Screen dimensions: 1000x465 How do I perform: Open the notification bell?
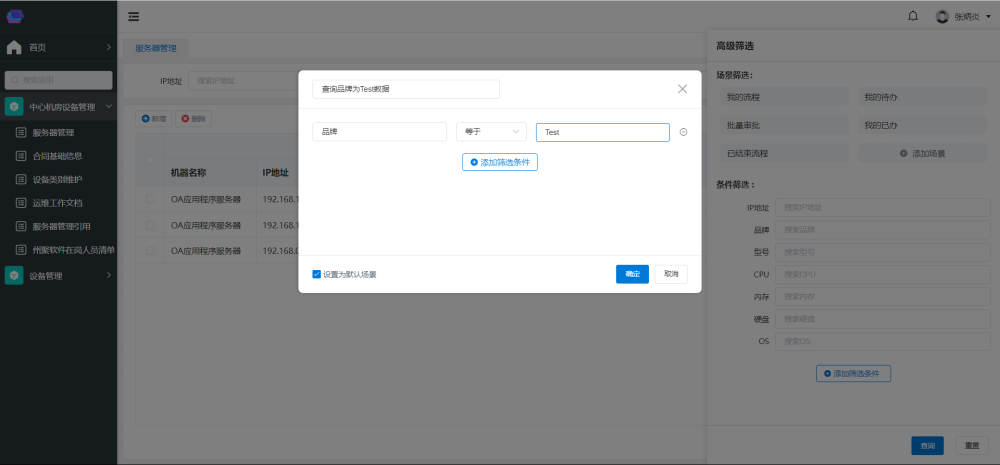tap(912, 16)
